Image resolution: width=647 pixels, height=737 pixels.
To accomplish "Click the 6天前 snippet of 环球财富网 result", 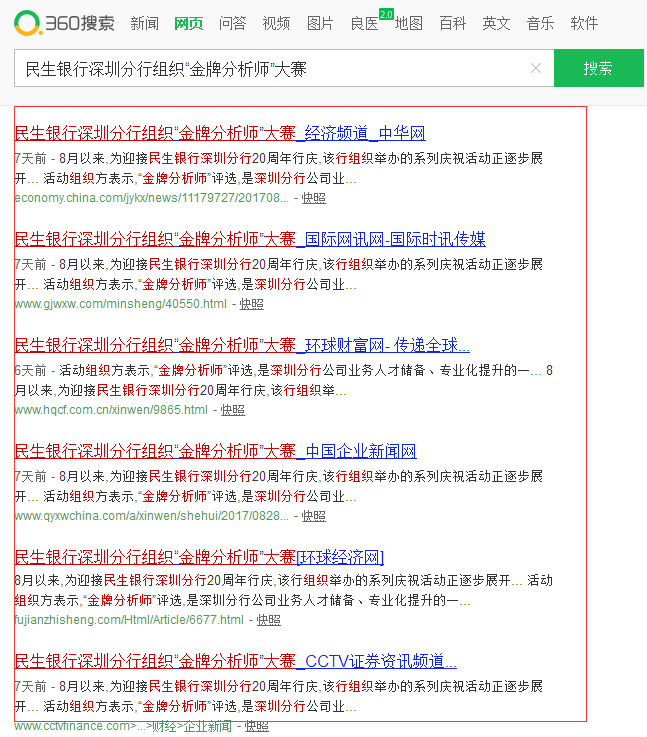I will [284, 380].
